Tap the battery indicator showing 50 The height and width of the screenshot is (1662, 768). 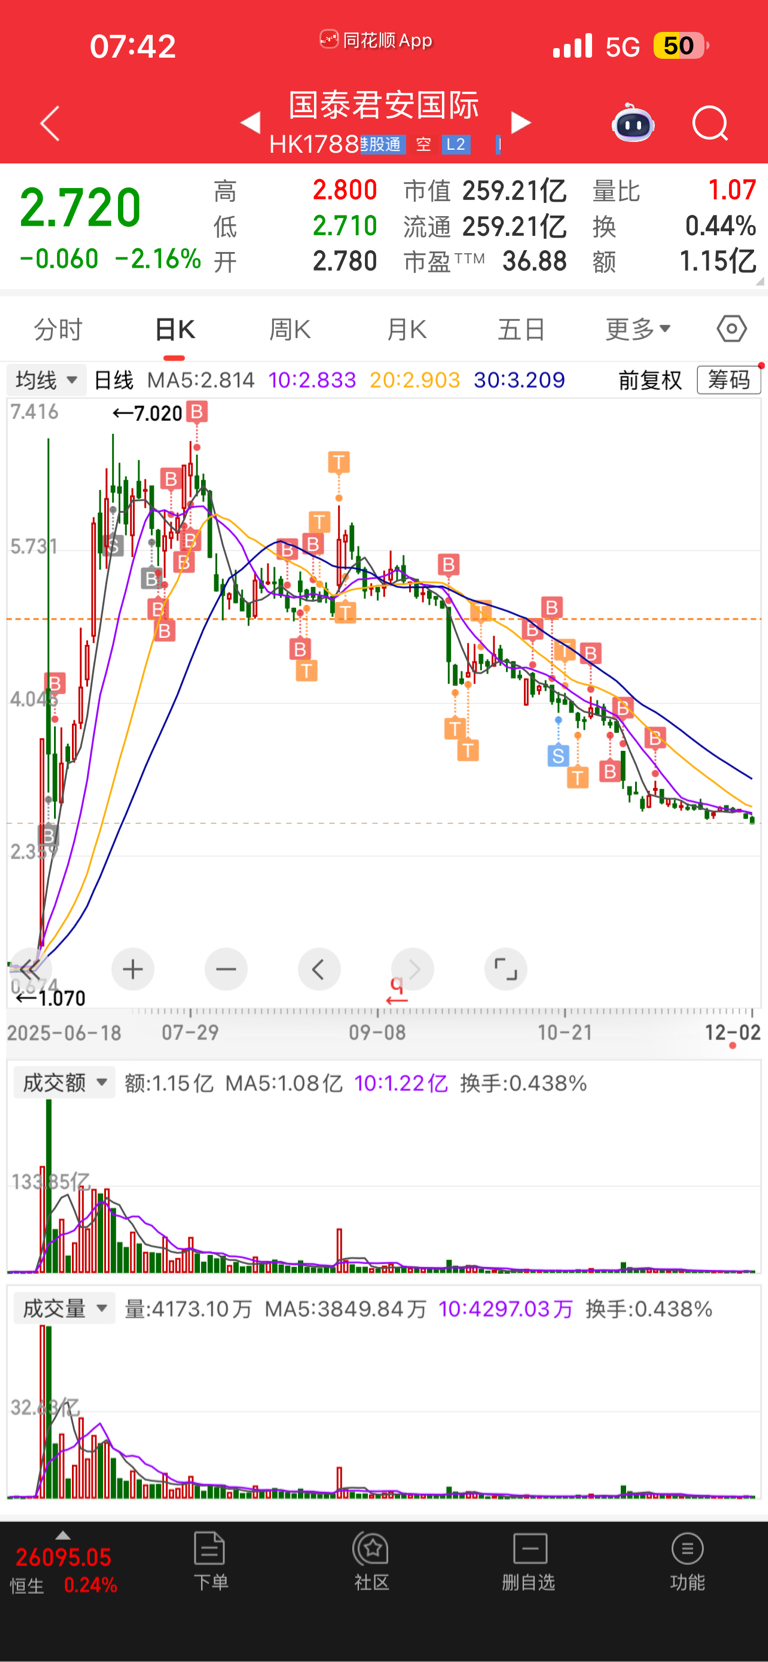click(680, 46)
